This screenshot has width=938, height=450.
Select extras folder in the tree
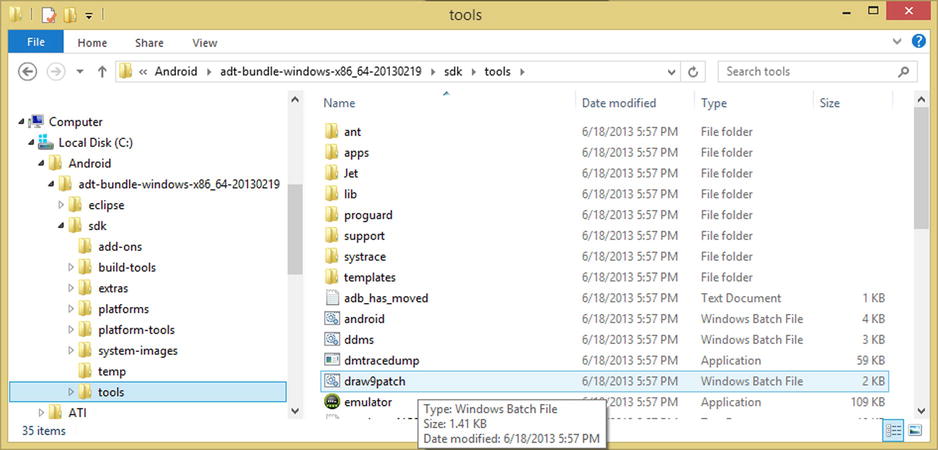tap(113, 288)
